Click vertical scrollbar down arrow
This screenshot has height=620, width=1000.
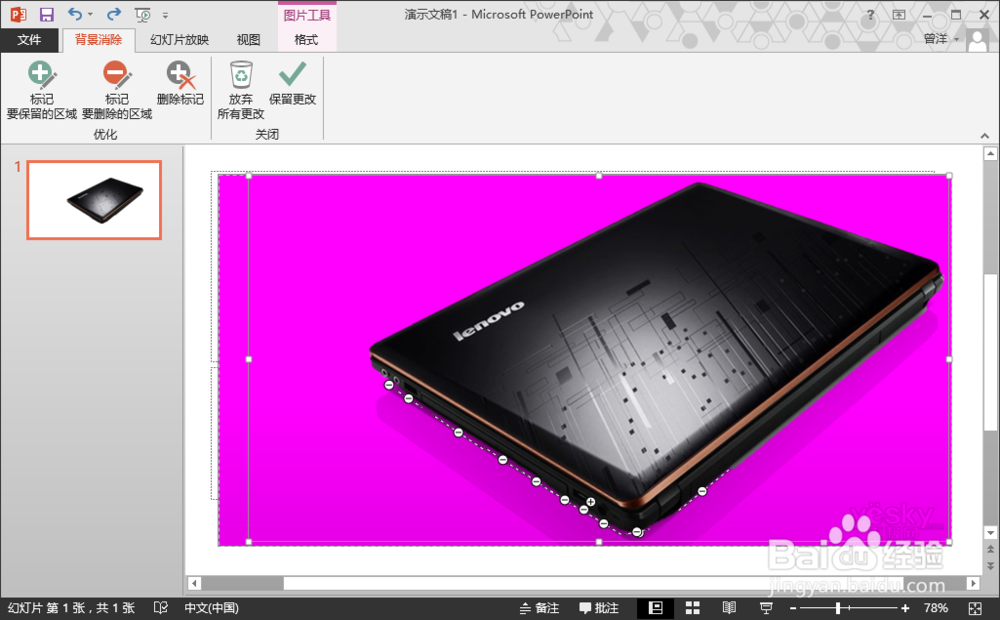pyautogui.click(x=990, y=533)
